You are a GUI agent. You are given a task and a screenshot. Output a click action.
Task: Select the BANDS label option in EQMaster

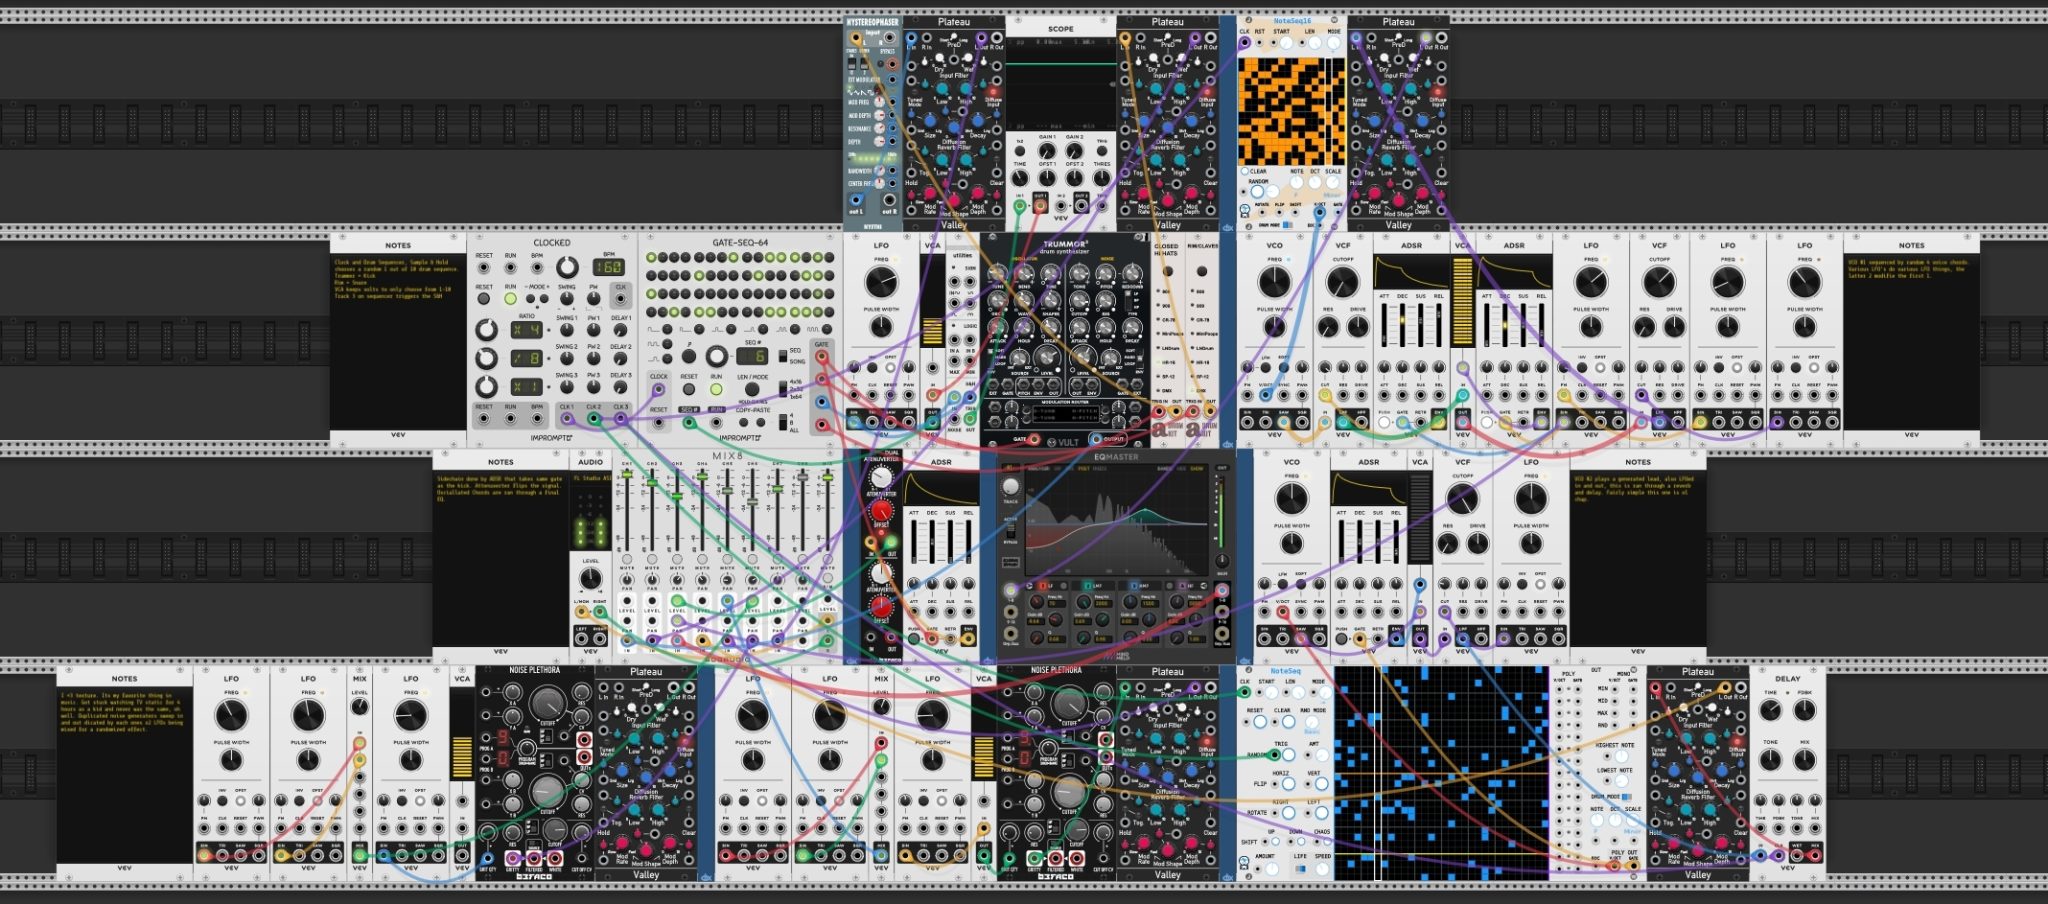coord(1164,469)
